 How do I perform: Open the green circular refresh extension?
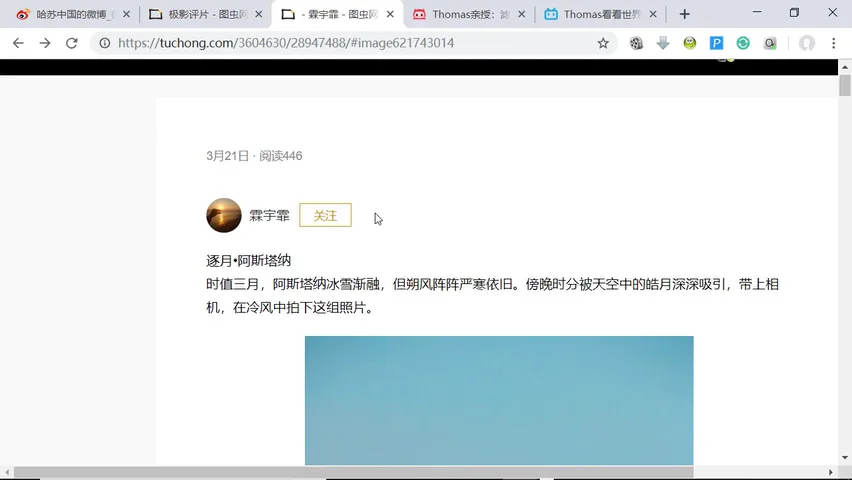tap(743, 43)
